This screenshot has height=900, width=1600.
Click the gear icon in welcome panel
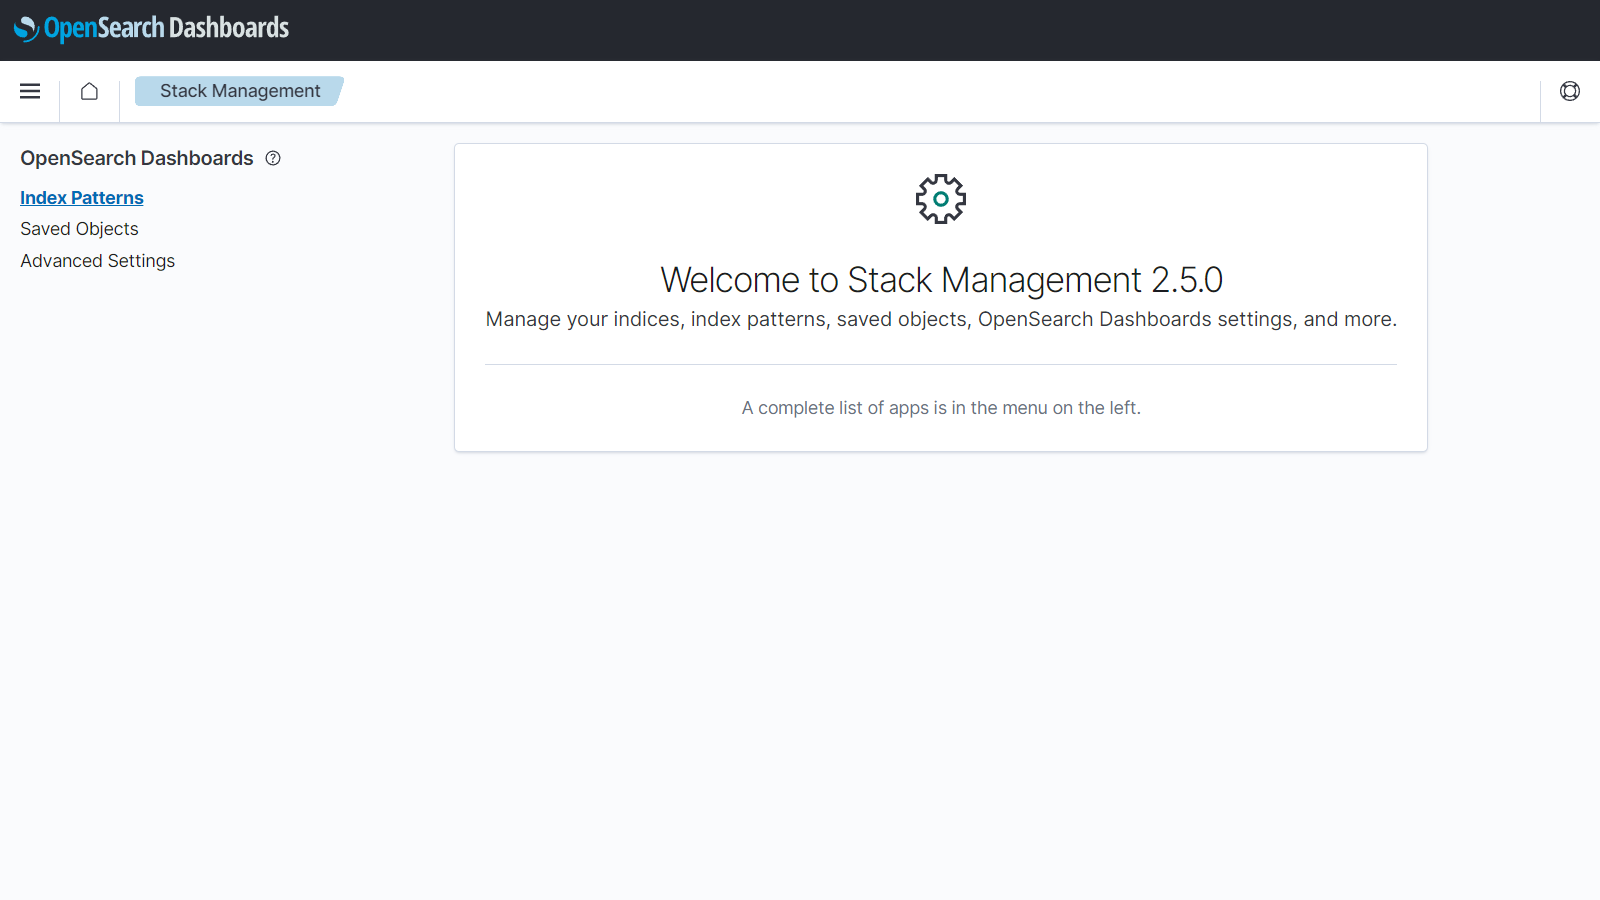940,199
